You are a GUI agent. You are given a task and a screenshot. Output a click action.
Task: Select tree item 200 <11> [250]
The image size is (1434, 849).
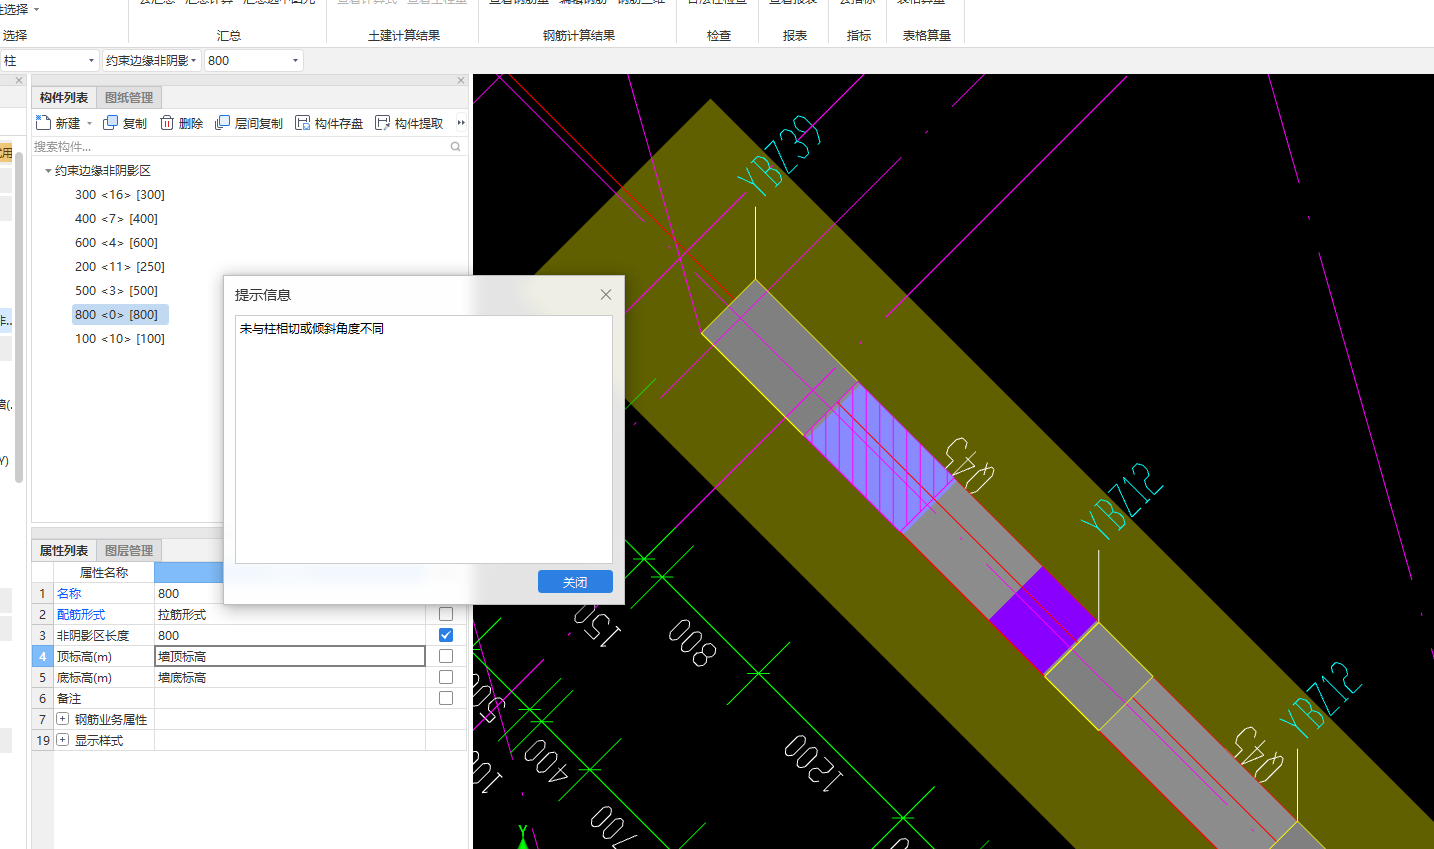coord(120,267)
